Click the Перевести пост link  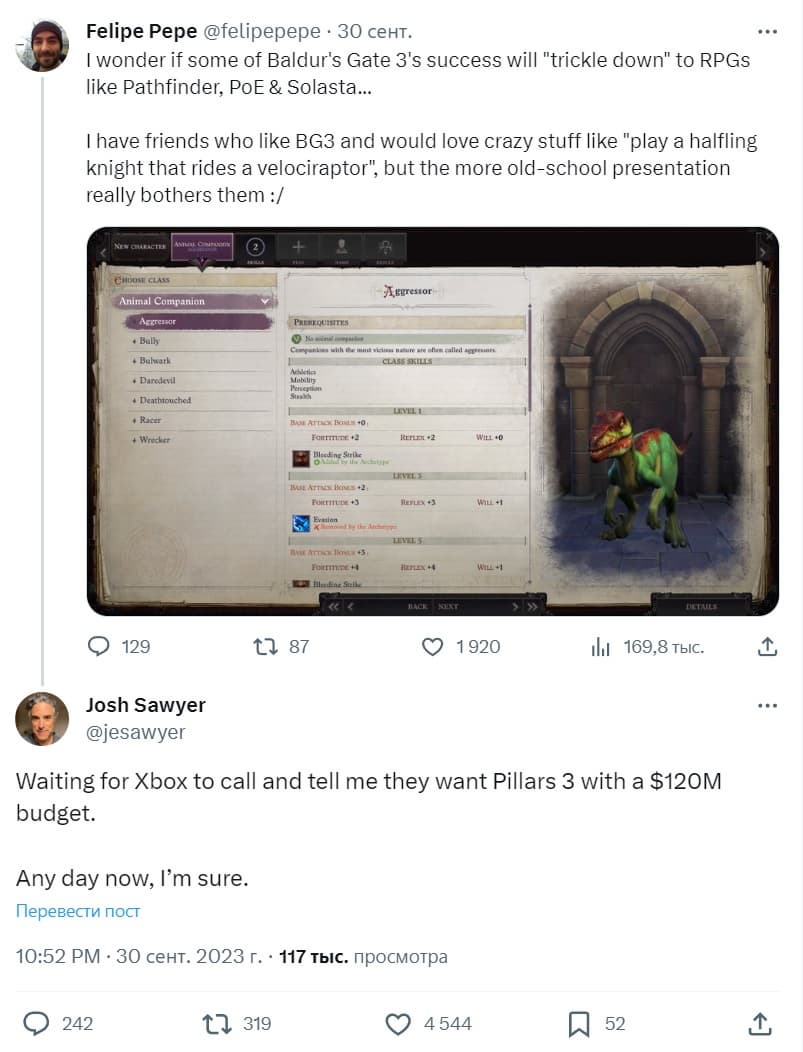[x=78, y=911]
